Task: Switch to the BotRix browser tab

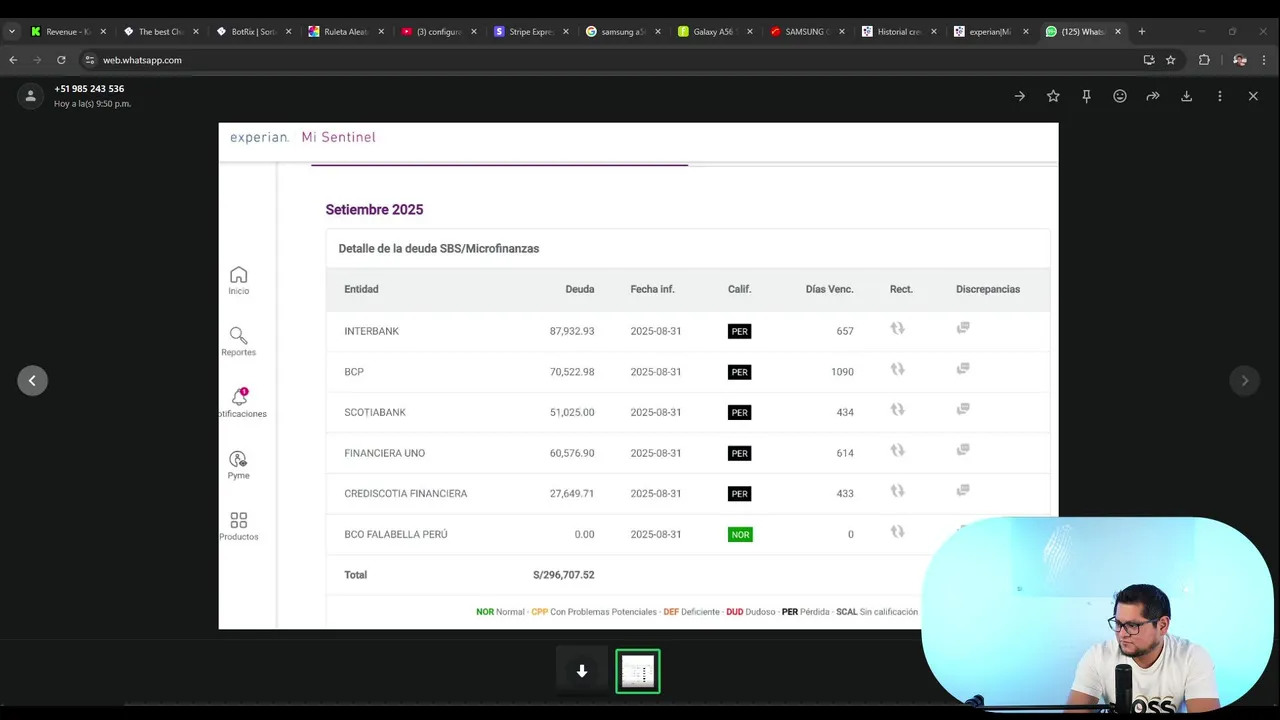Action: click(253, 32)
